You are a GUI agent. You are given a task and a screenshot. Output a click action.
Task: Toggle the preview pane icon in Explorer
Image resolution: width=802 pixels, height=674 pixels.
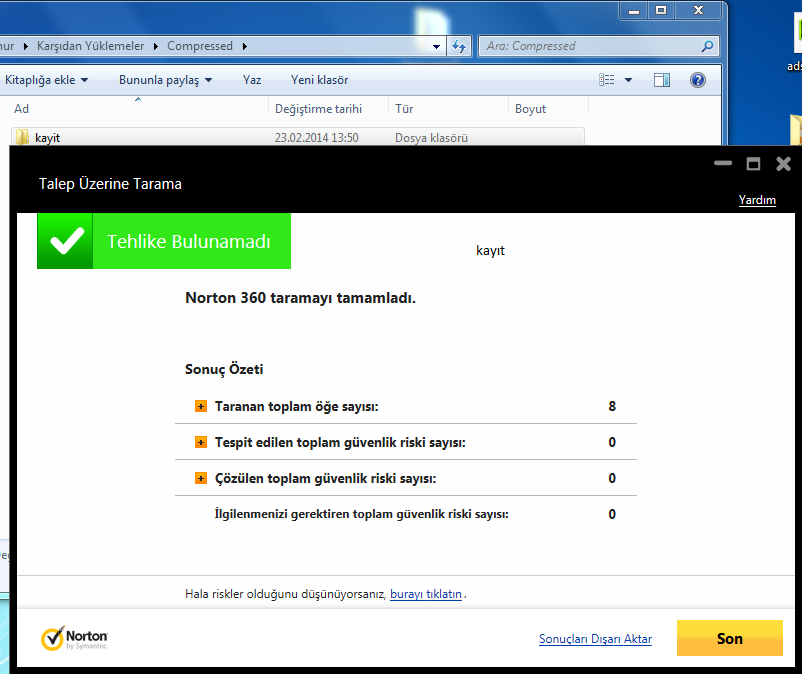pyautogui.click(x=662, y=80)
